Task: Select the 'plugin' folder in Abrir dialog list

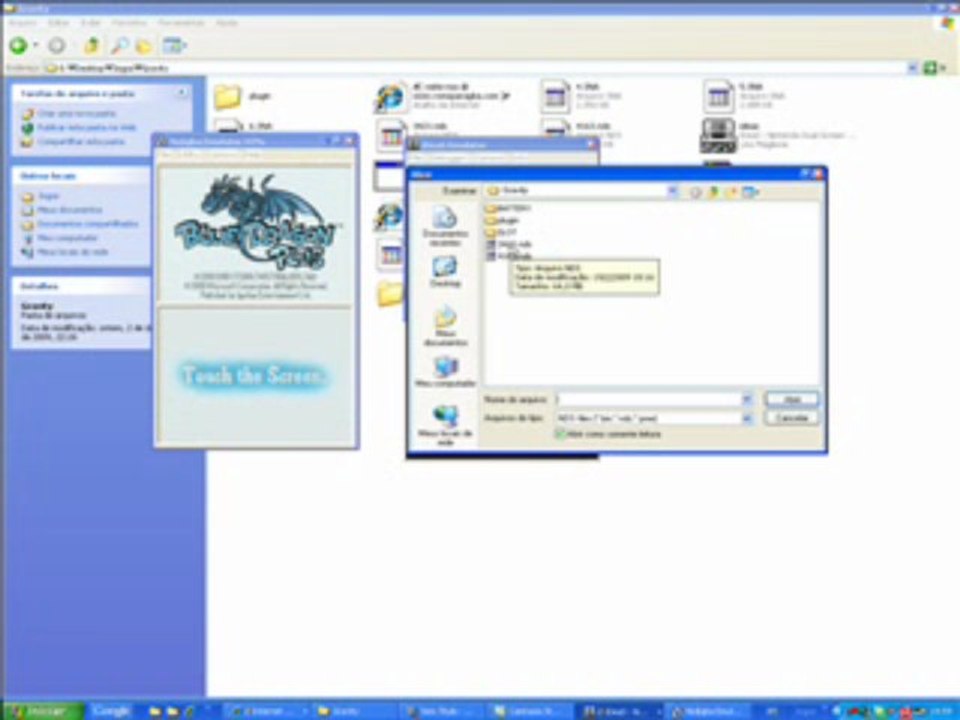Action: 503,220
